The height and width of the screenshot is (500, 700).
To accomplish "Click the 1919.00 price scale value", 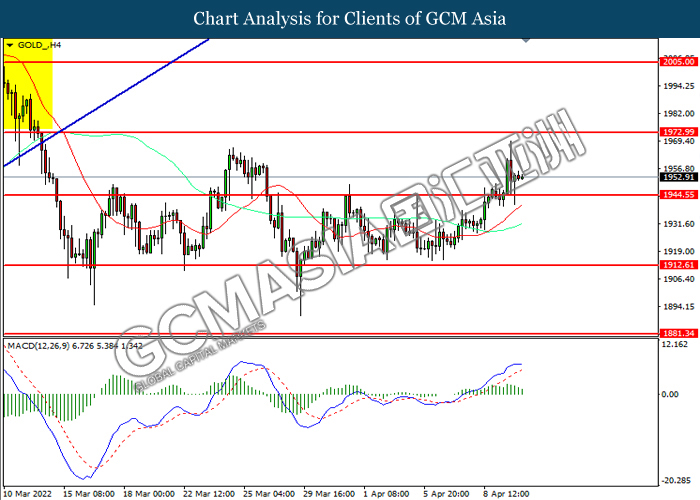I will 679,251.
